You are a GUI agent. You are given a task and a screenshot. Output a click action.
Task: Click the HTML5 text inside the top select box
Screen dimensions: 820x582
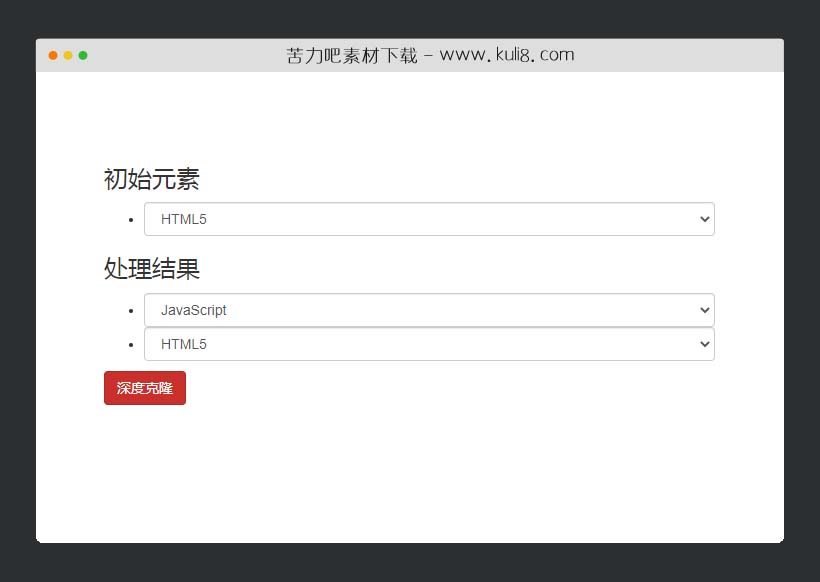181,218
